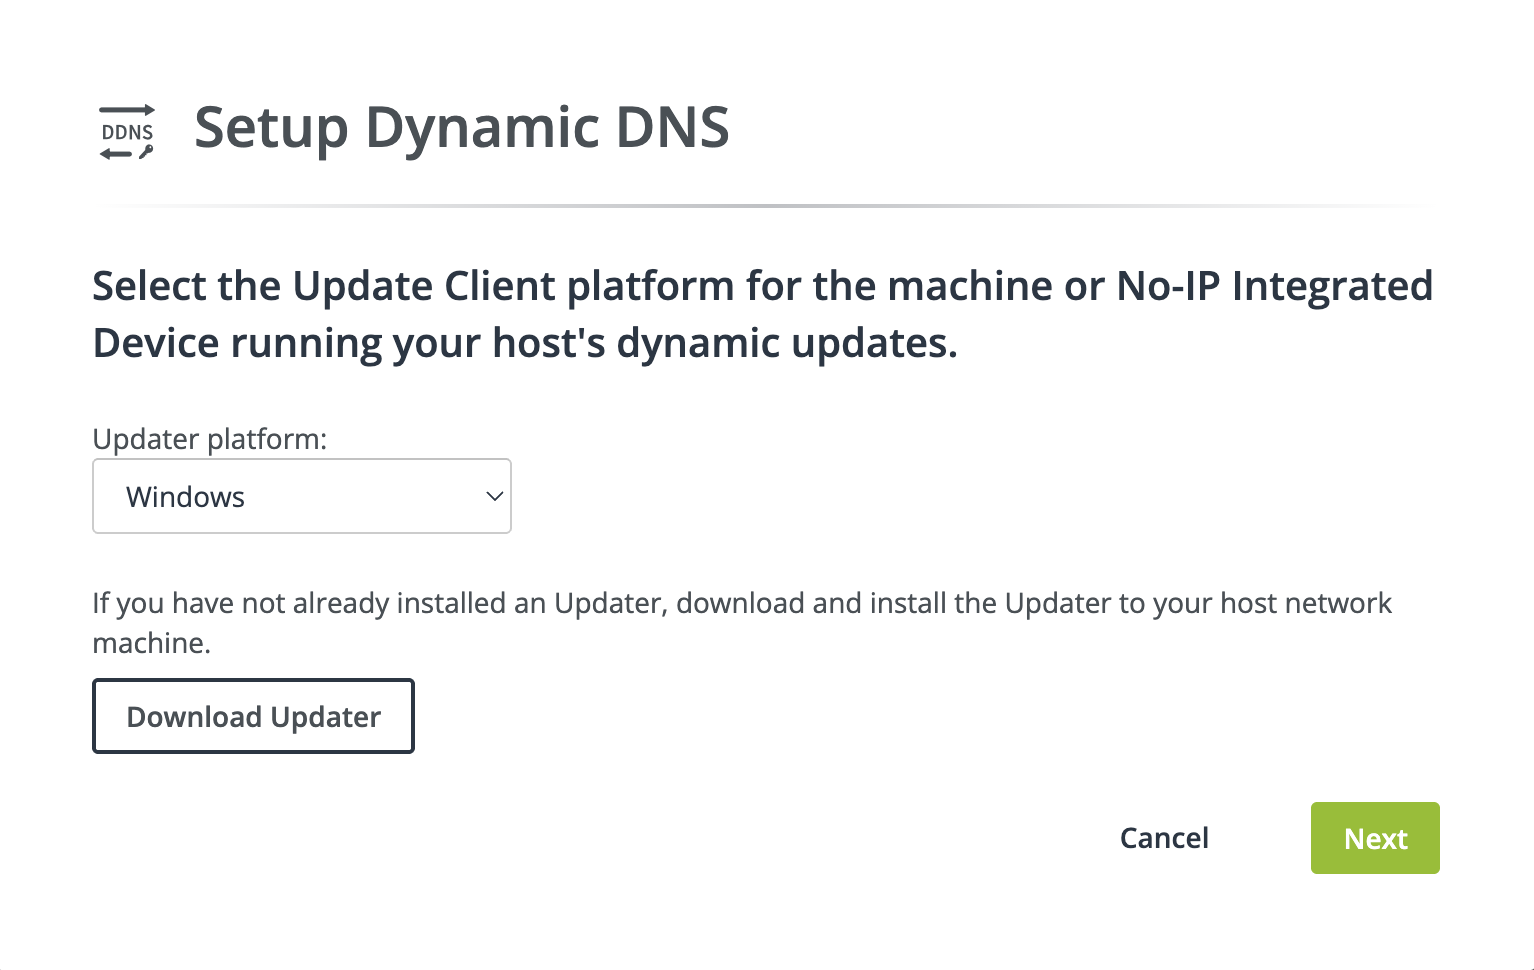Click Cancel at the bottom of the dialog
The image size is (1534, 970).
[1163, 838]
